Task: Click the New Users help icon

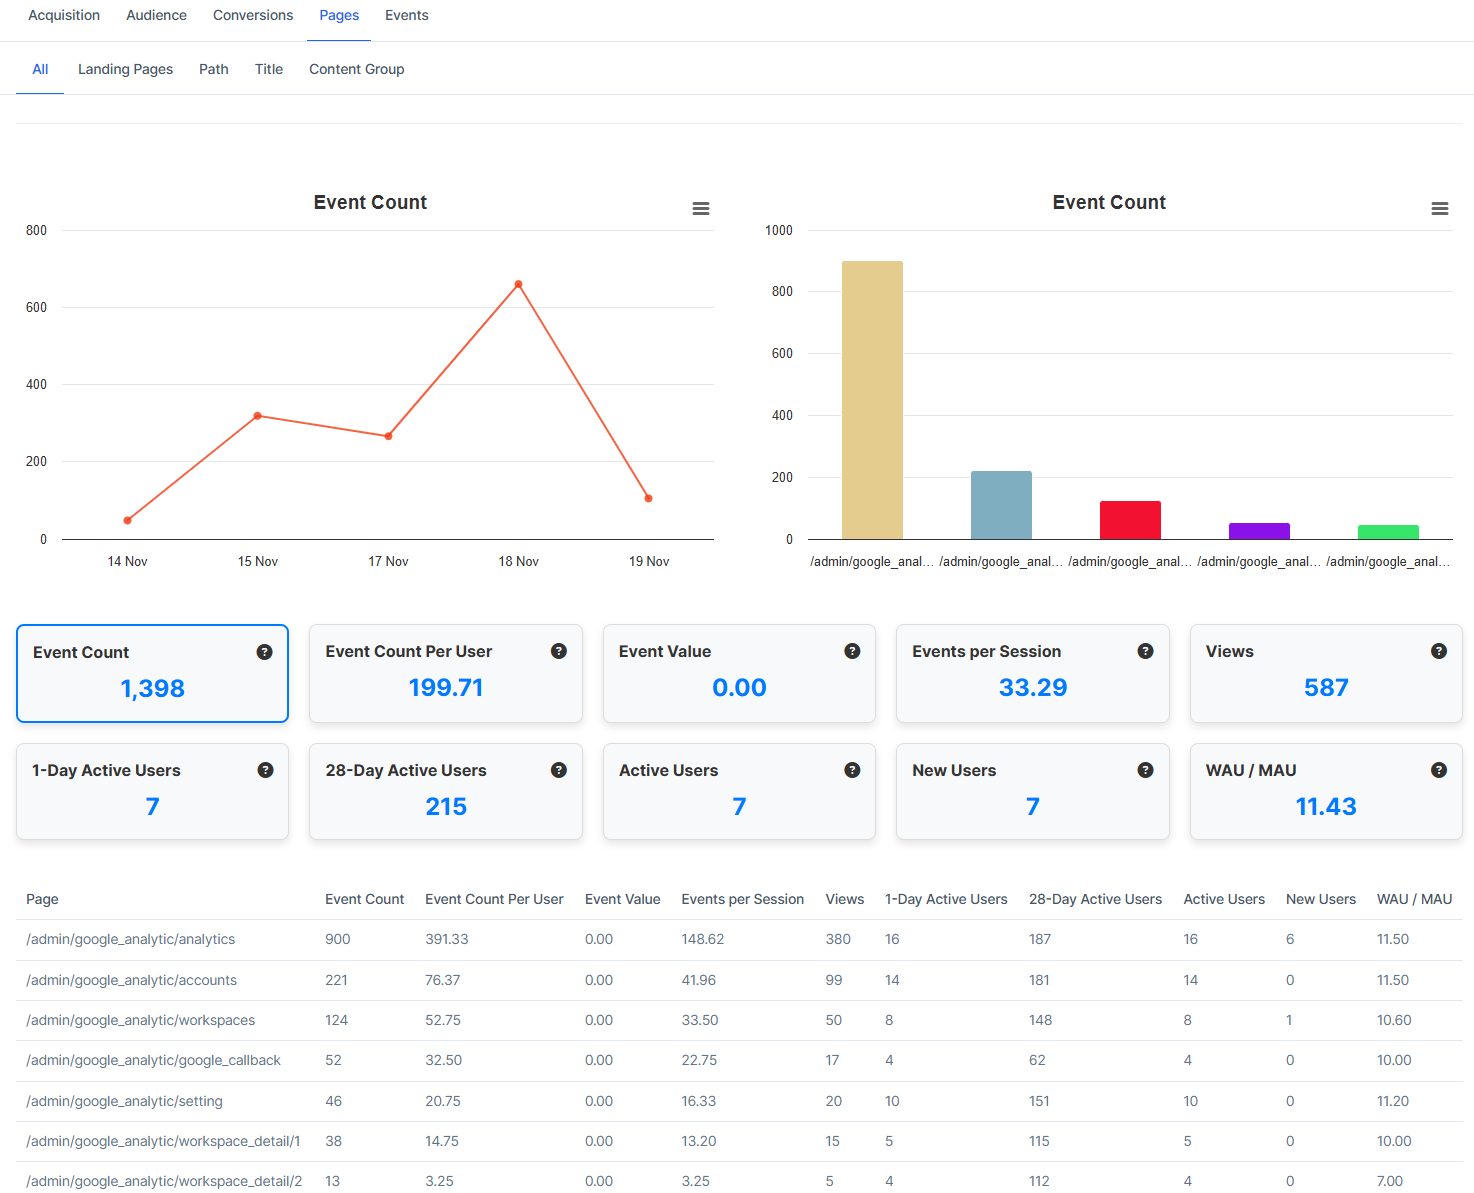Action: point(1145,770)
